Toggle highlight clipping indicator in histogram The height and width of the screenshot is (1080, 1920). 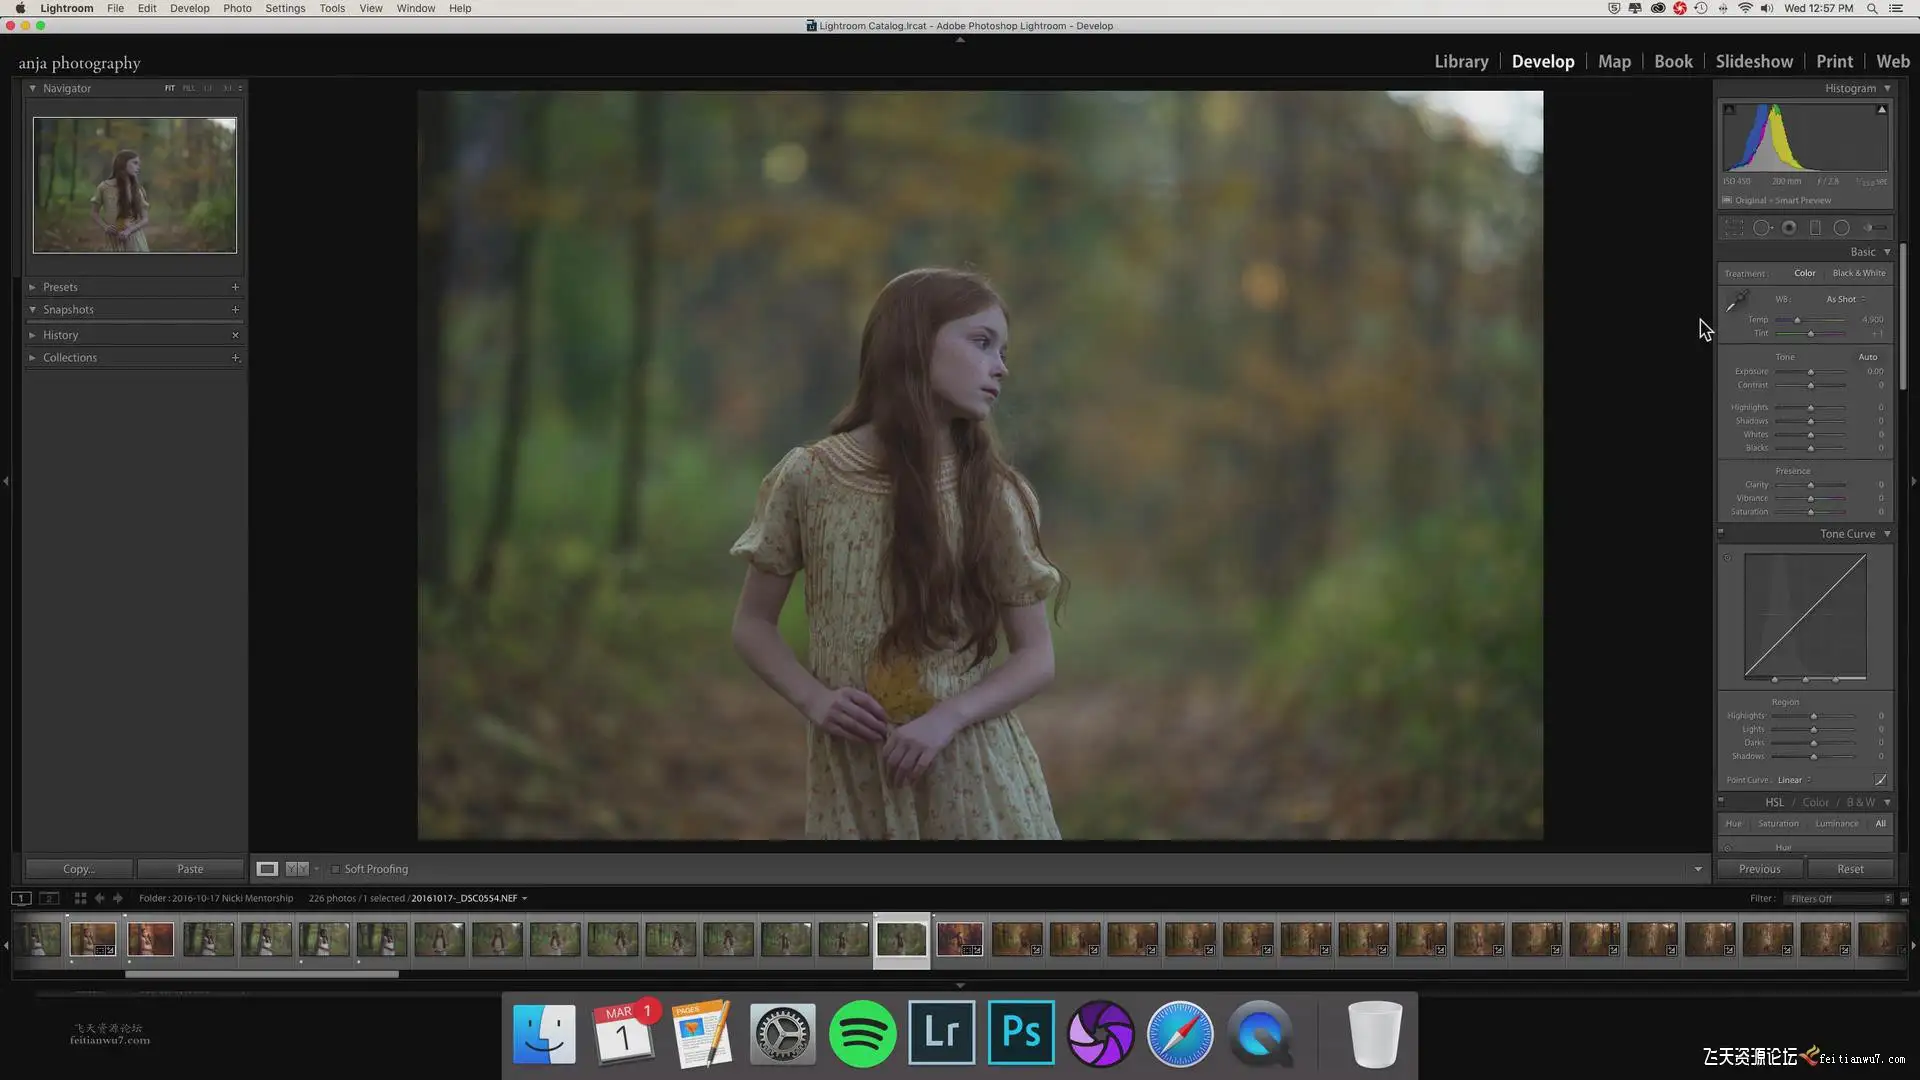point(1881,110)
